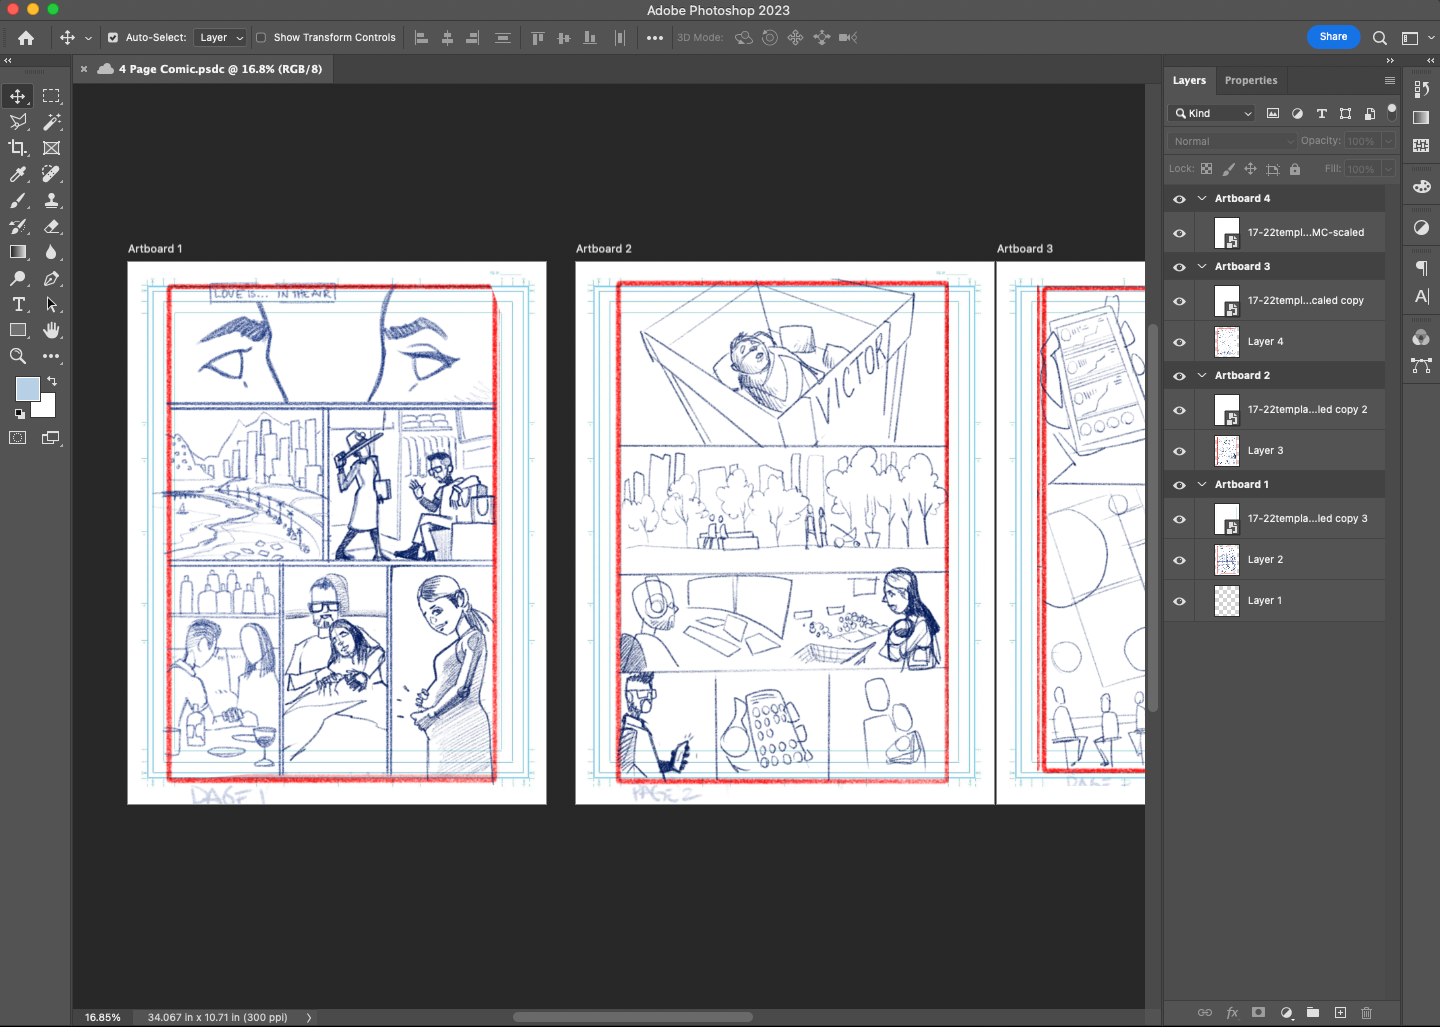Toggle Quick Mask mode
This screenshot has width=1440, height=1027.
pyautogui.click(x=18, y=438)
